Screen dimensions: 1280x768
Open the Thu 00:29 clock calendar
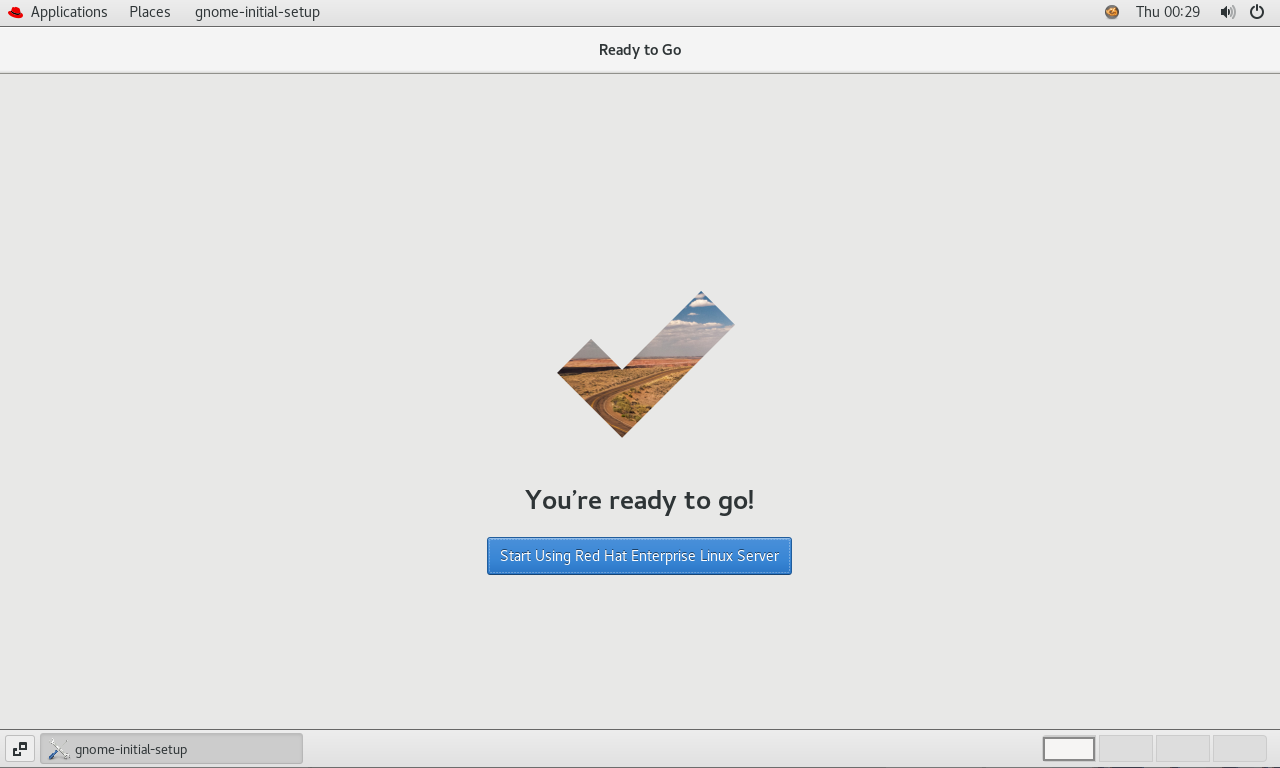(x=1168, y=12)
